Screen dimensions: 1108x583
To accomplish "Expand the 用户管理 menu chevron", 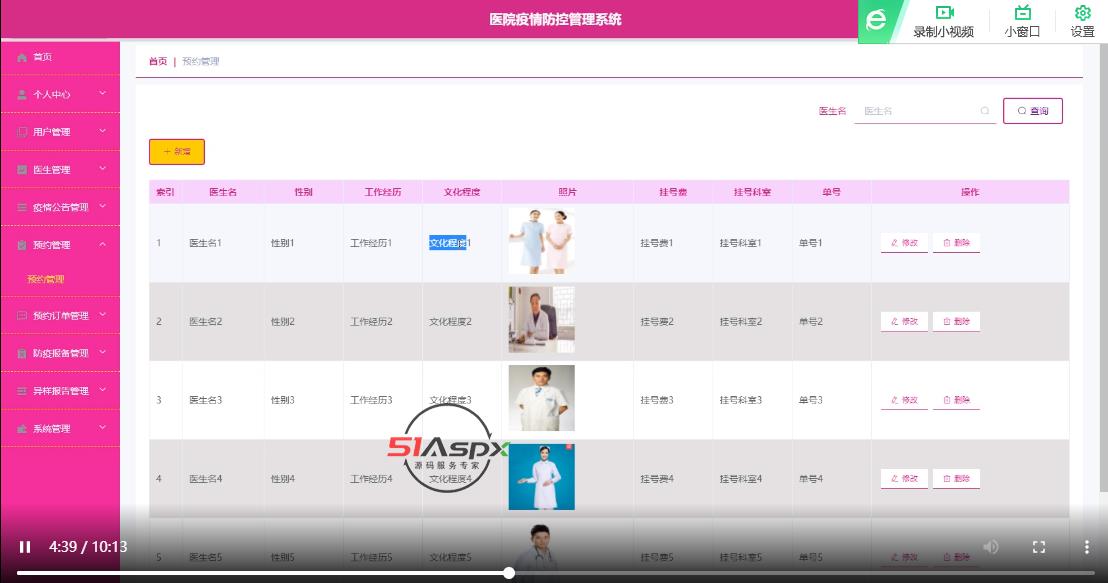I will coord(102,131).
